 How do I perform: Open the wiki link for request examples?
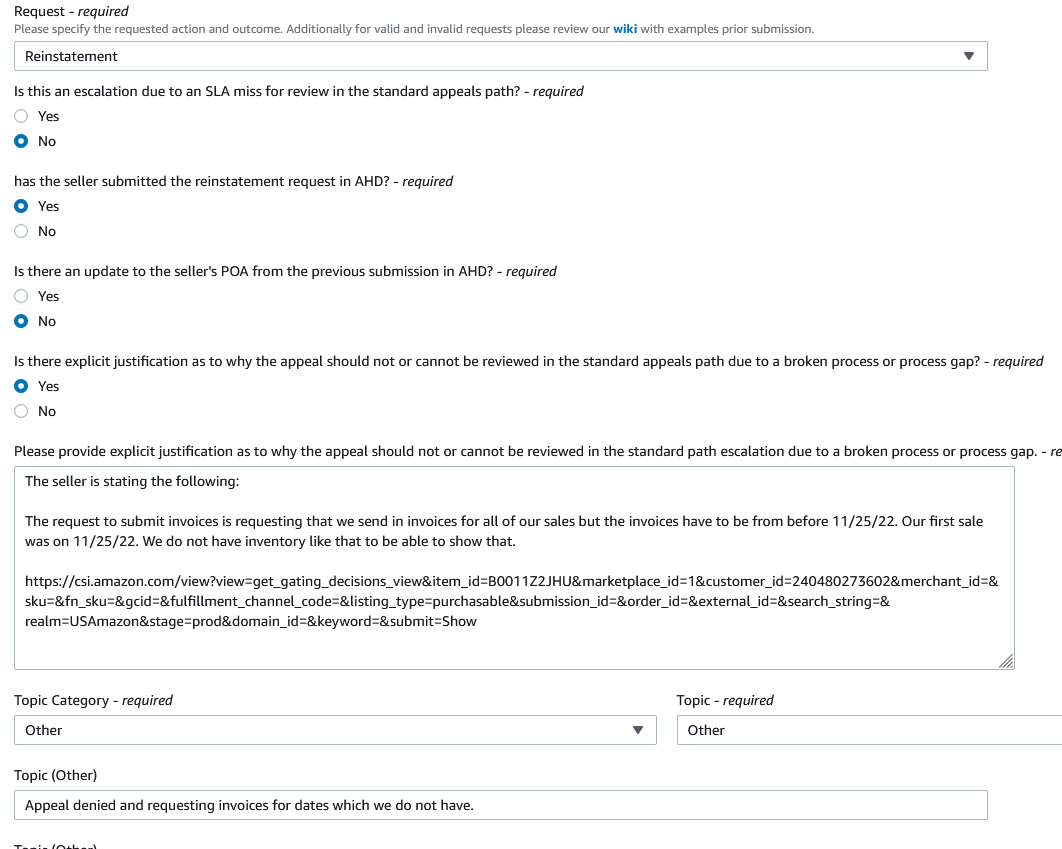pyautogui.click(x=624, y=29)
